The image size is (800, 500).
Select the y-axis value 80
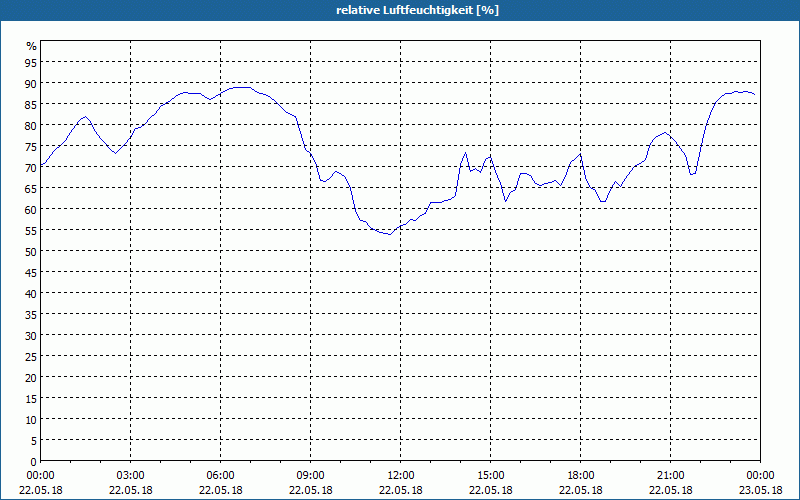[x=31, y=125]
